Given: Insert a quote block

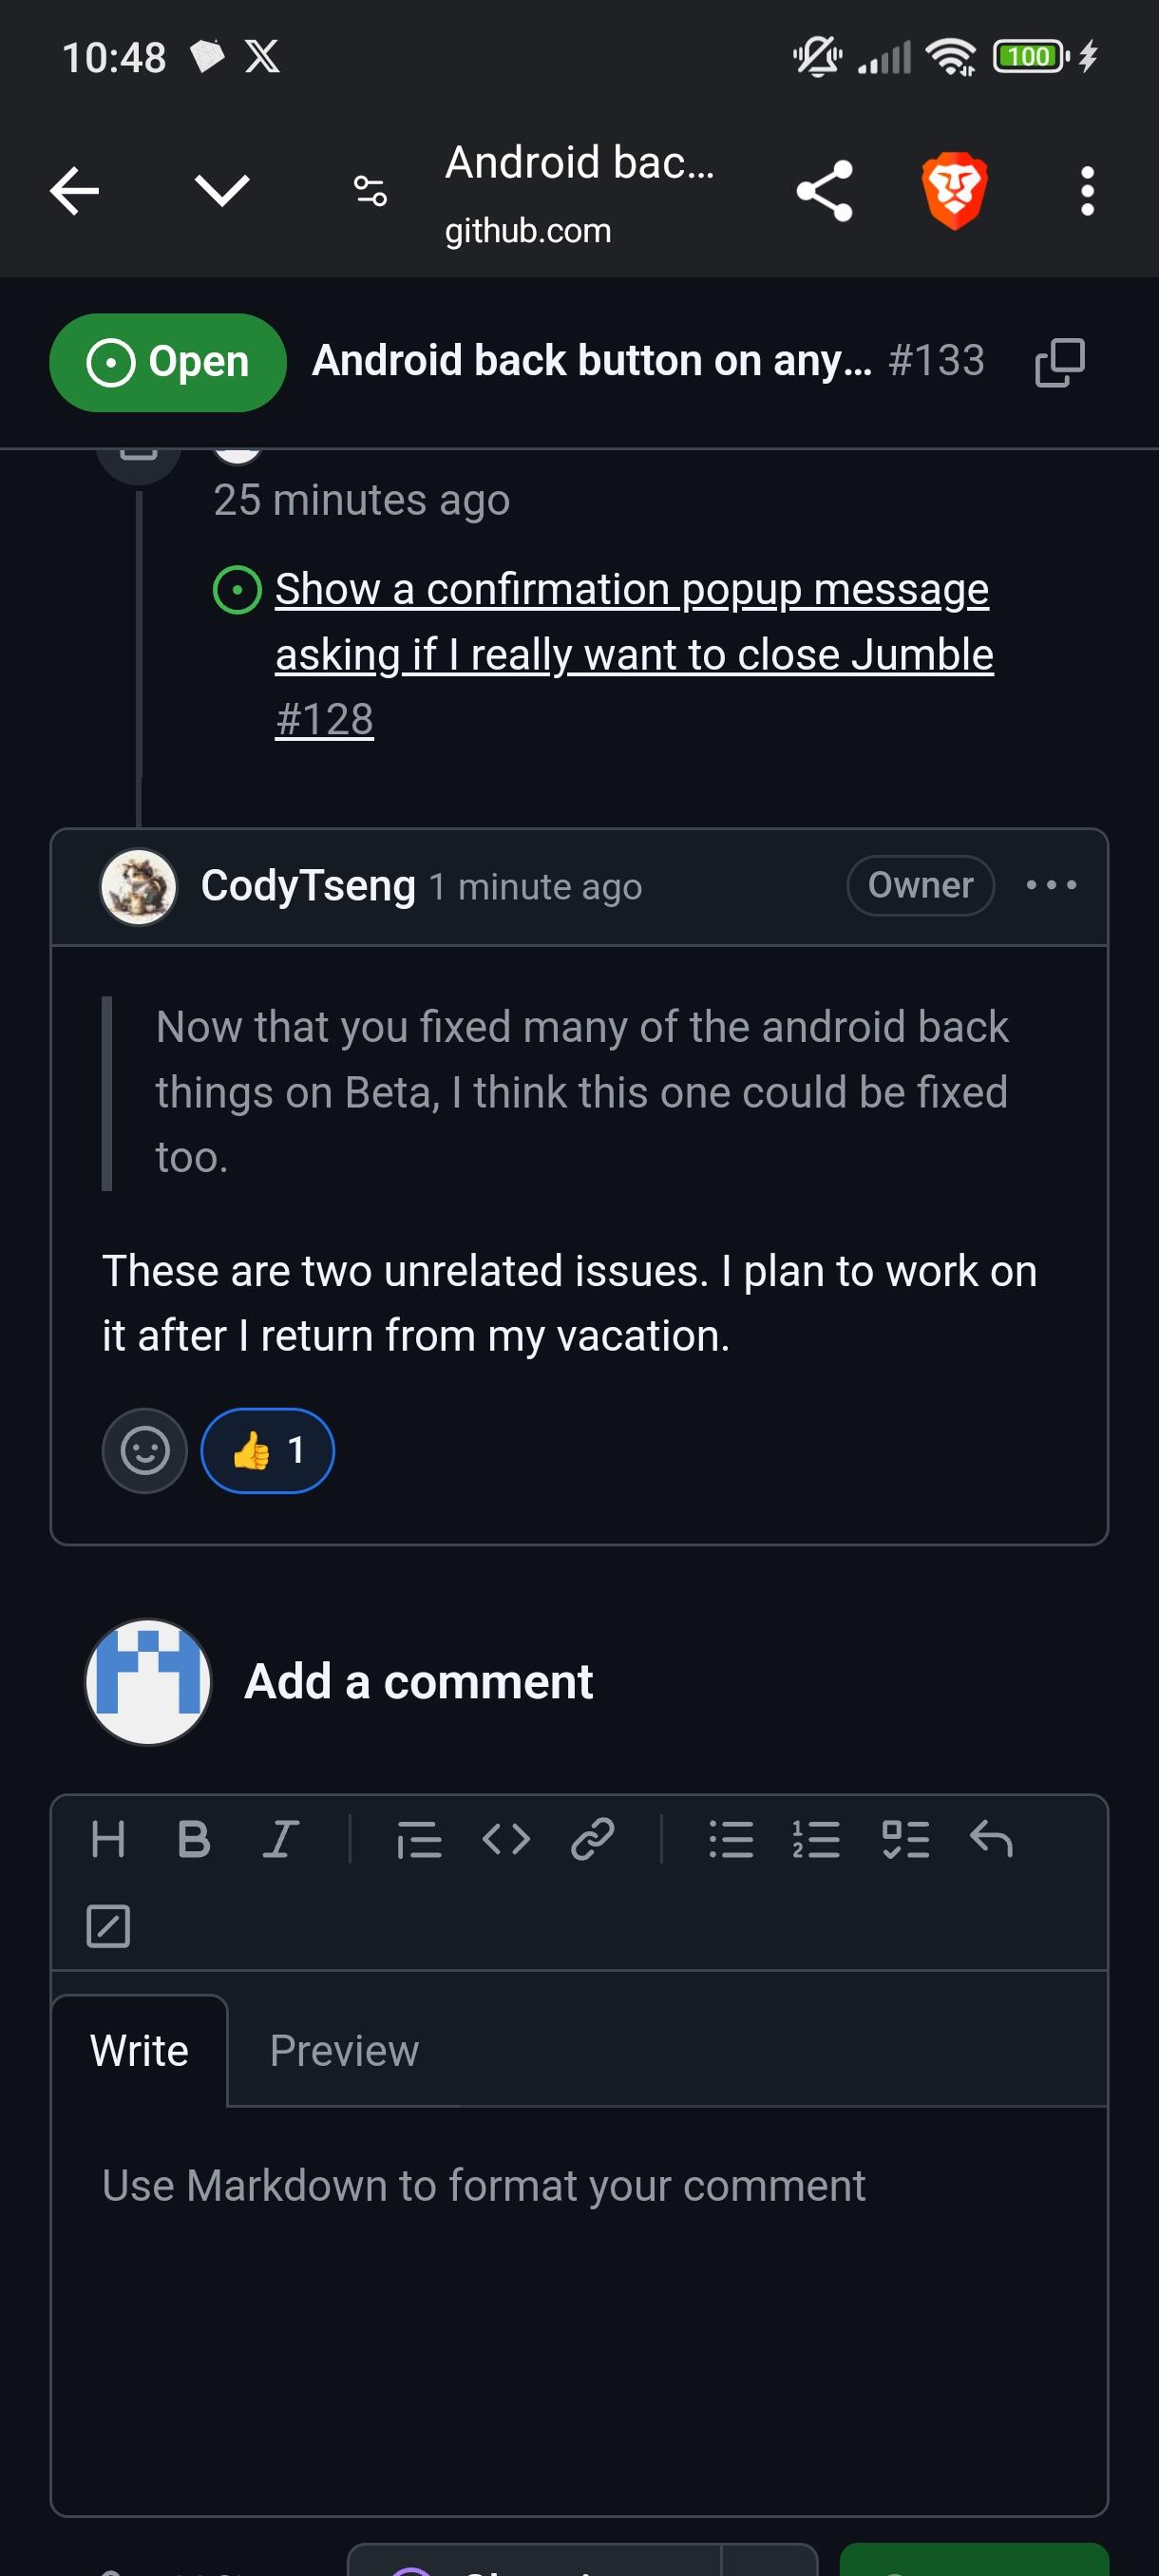Looking at the screenshot, I should click(419, 1839).
